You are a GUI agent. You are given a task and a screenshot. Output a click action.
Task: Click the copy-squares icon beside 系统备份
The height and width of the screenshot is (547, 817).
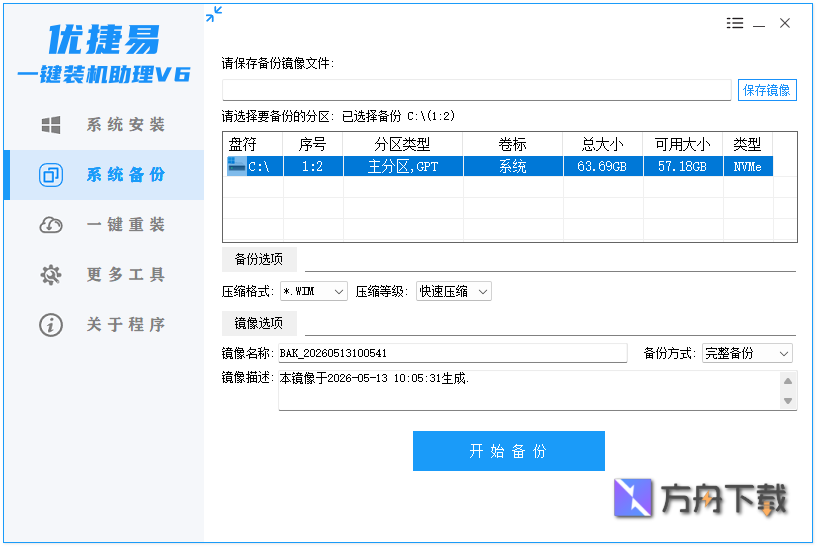[x=51, y=175]
